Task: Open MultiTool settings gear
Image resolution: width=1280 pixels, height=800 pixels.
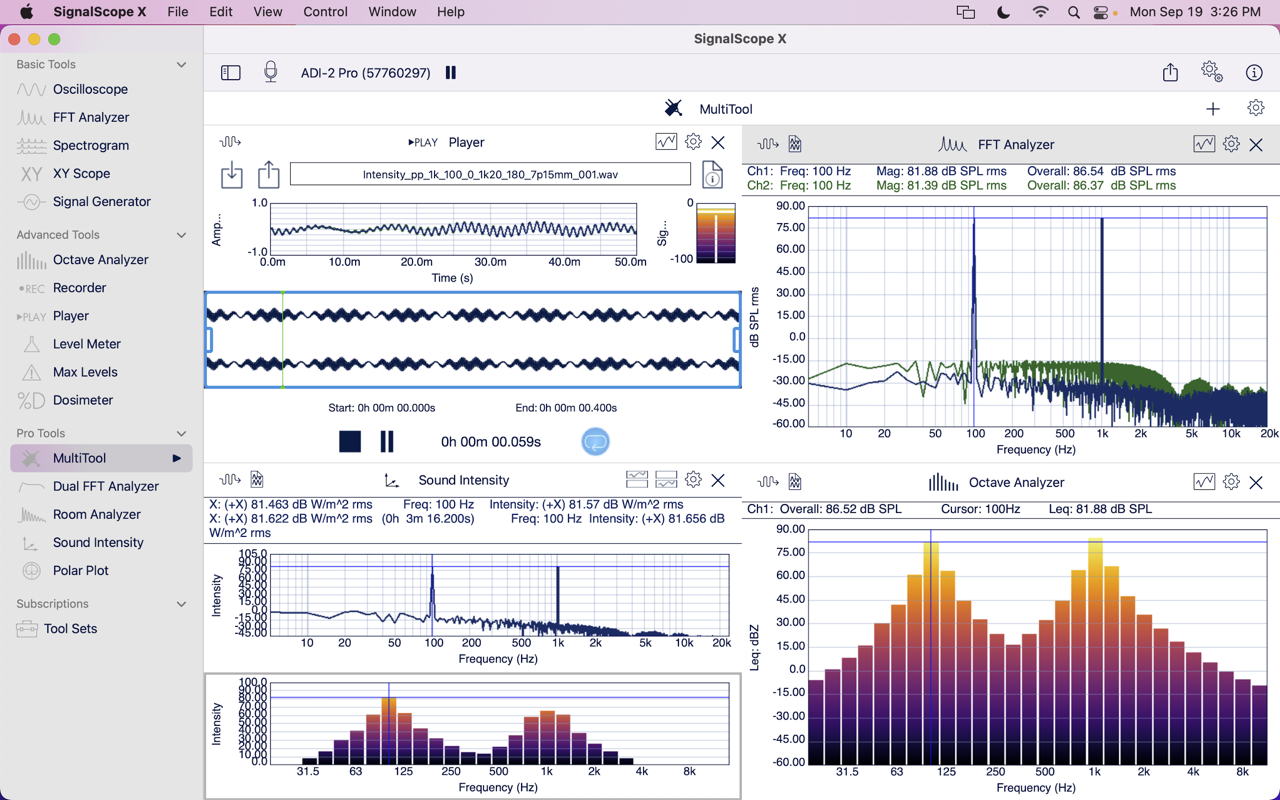Action: [1256, 108]
